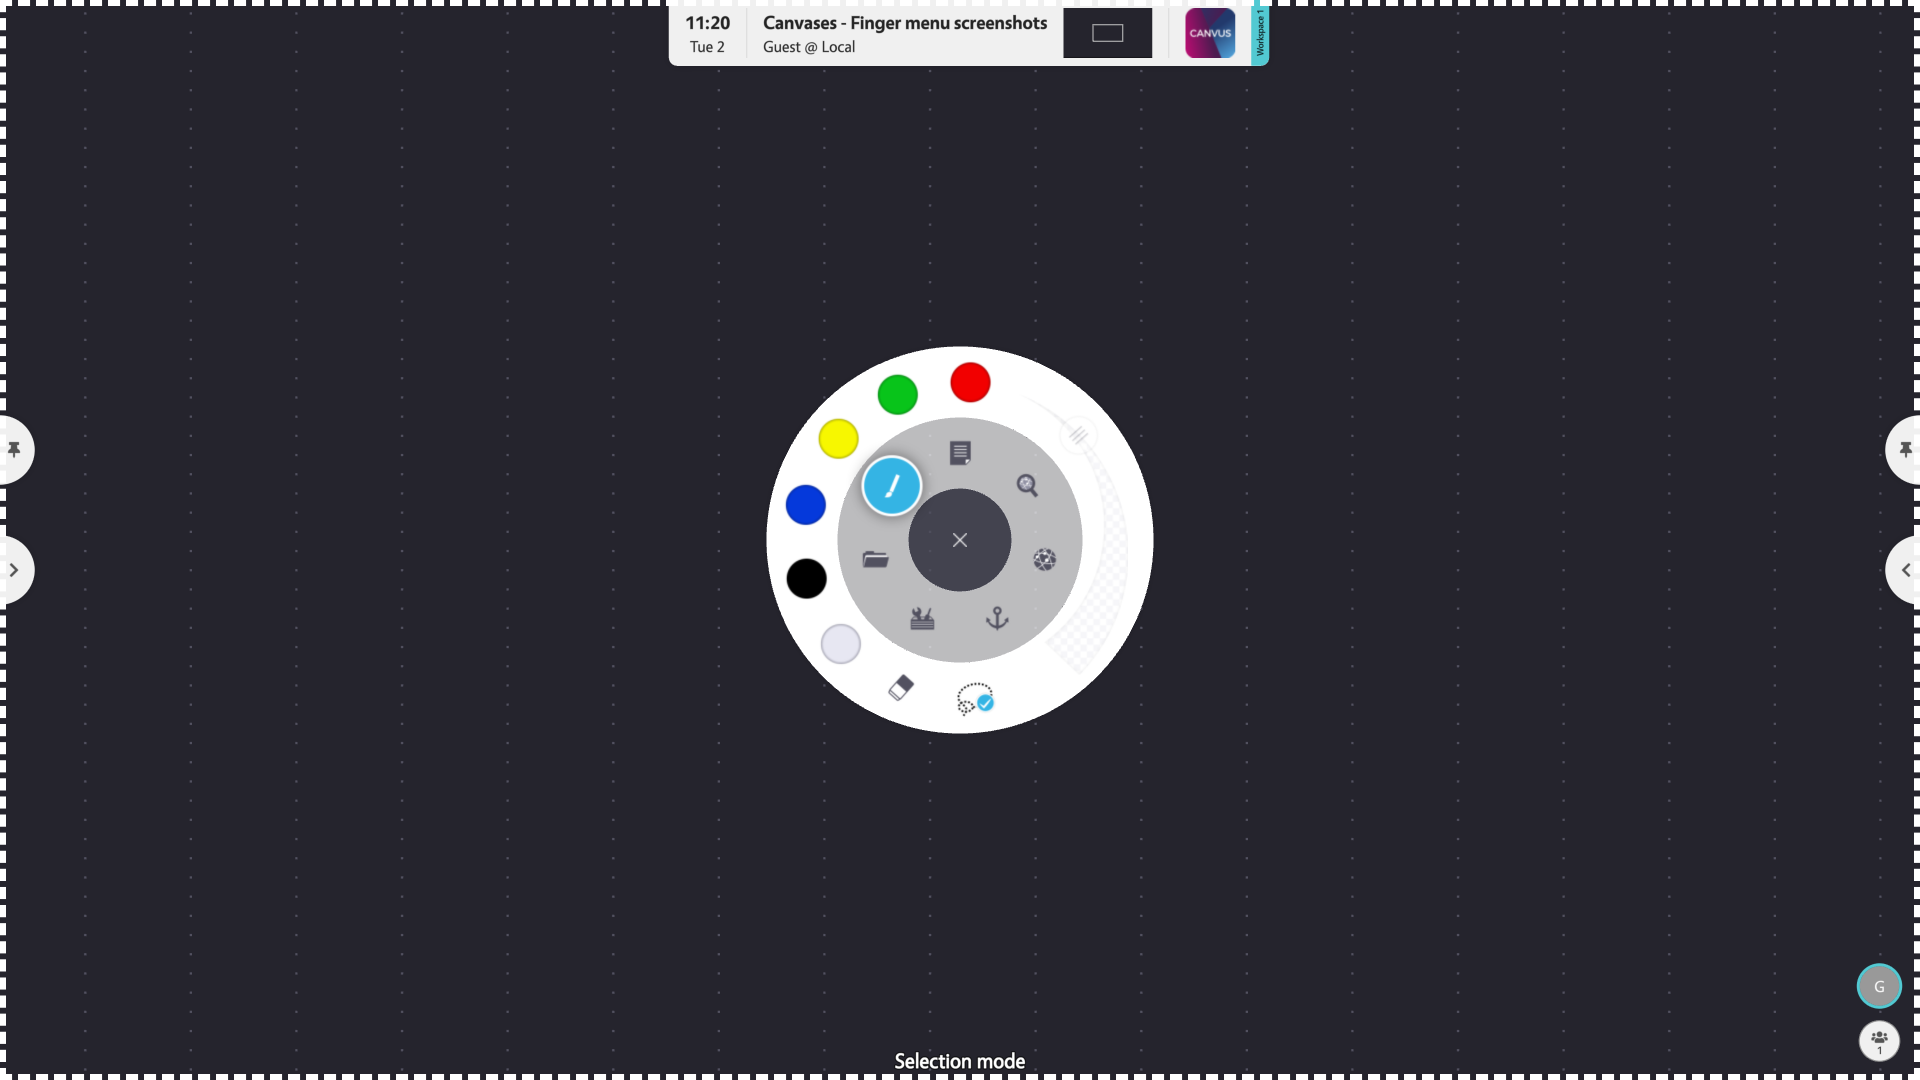1920x1080 pixels.
Task: Toggle the pin on the right screen edge
Action: click(1904, 450)
